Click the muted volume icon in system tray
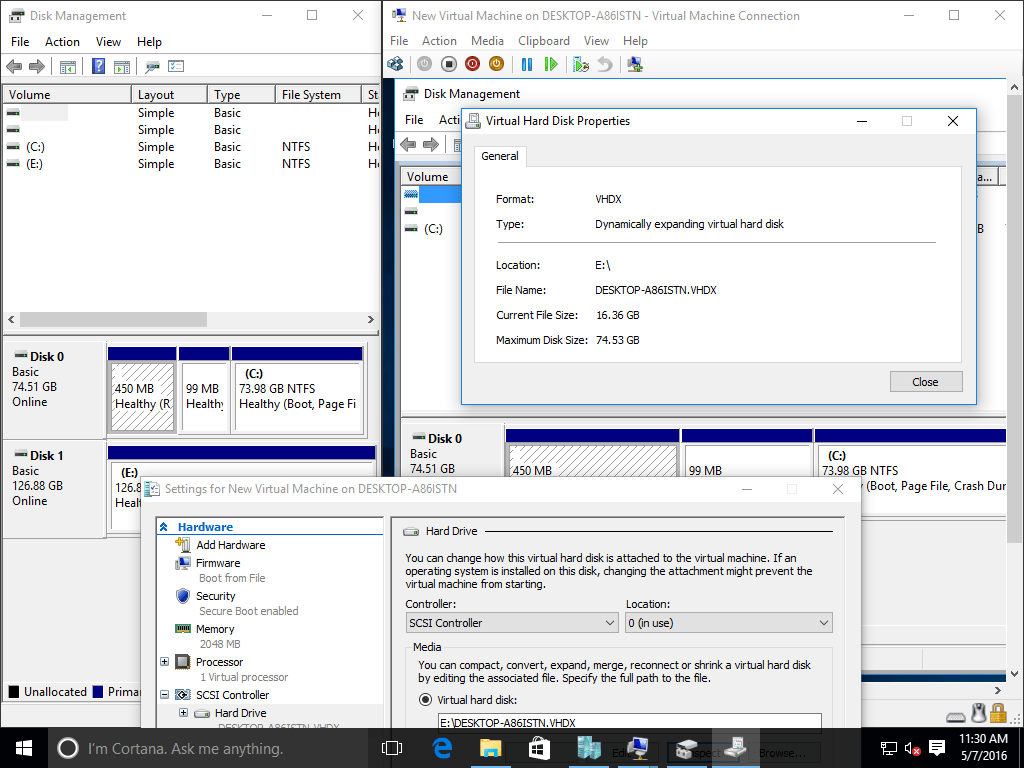Screen dimensions: 1024x768 click(x=912, y=749)
